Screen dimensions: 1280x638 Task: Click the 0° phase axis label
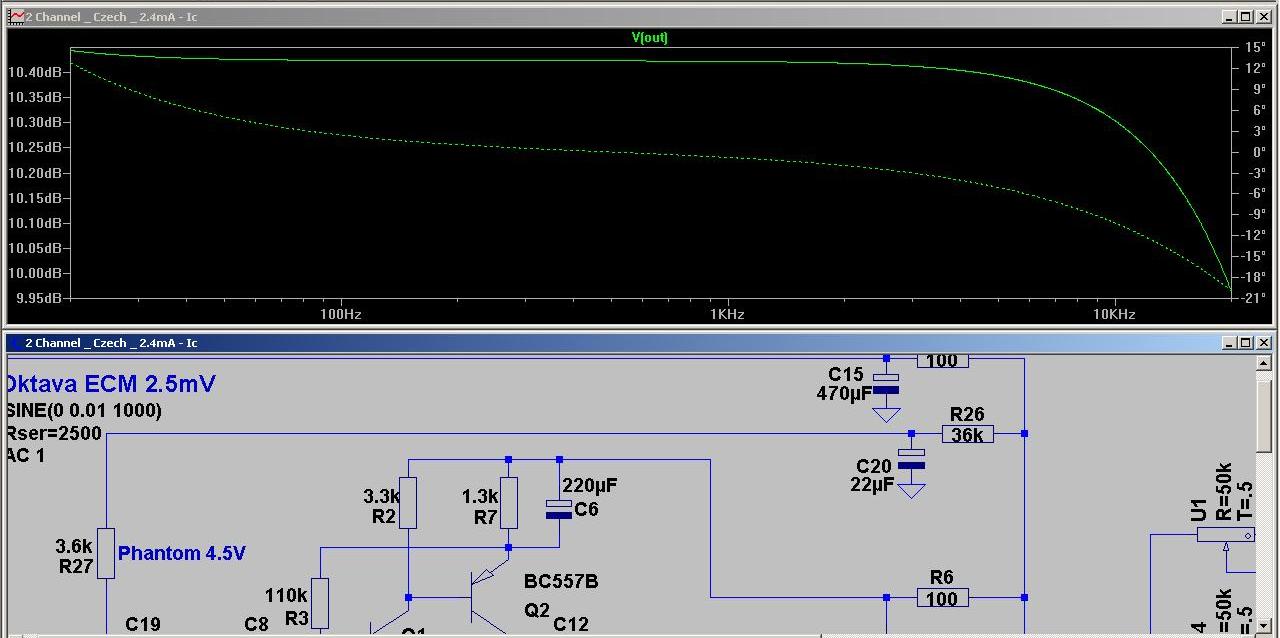click(x=1260, y=152)
